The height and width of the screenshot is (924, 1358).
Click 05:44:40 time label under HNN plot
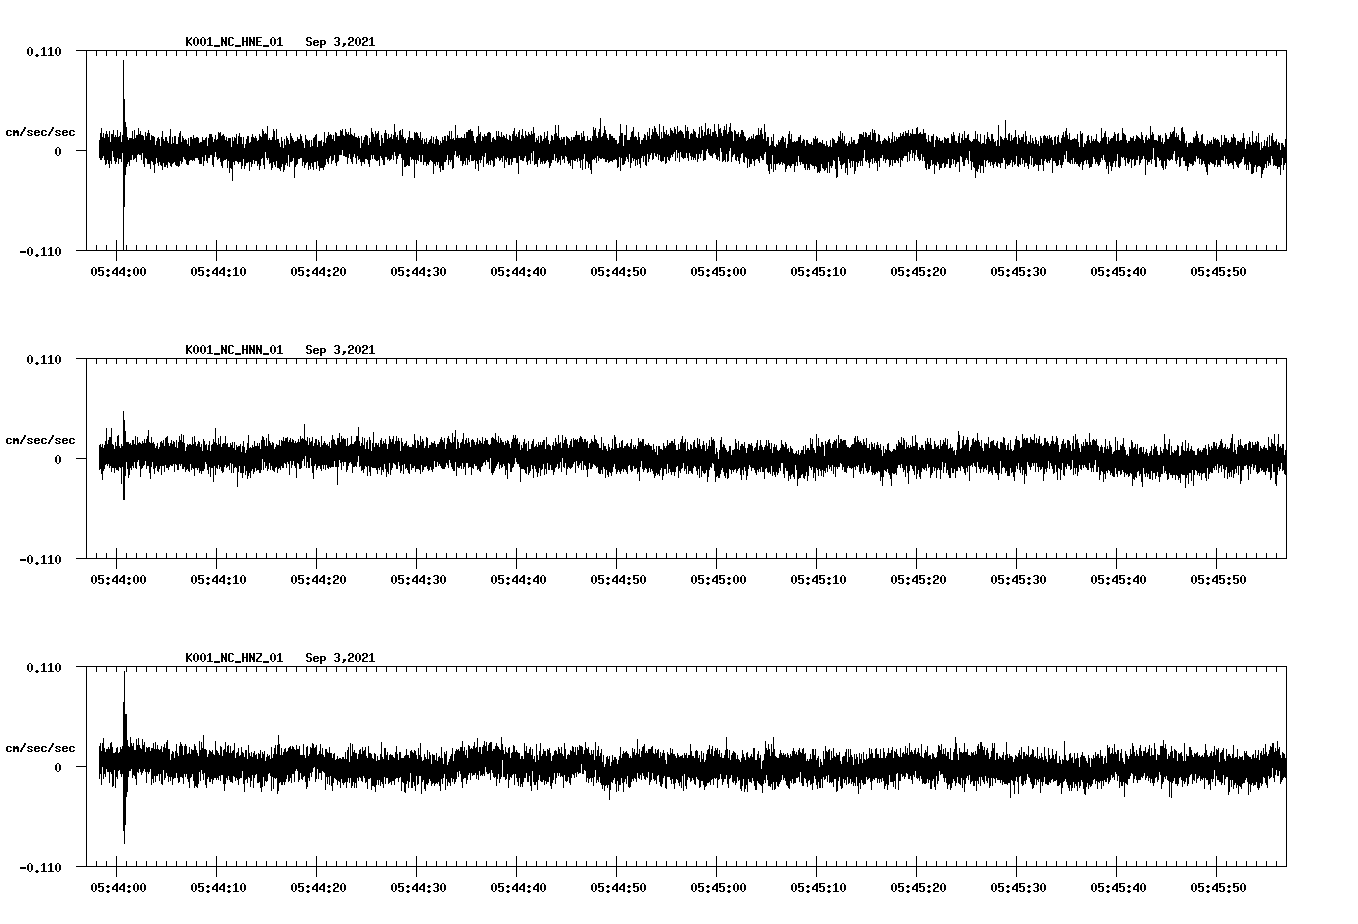tap(519, 579)
